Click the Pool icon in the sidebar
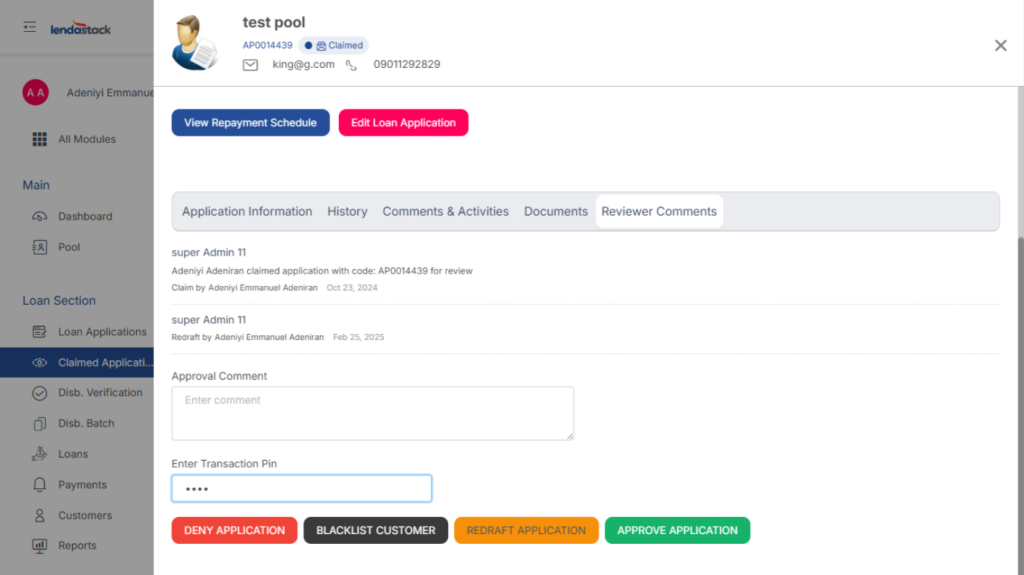Screen dimensions: 1024x575 [x=40, y=247]
